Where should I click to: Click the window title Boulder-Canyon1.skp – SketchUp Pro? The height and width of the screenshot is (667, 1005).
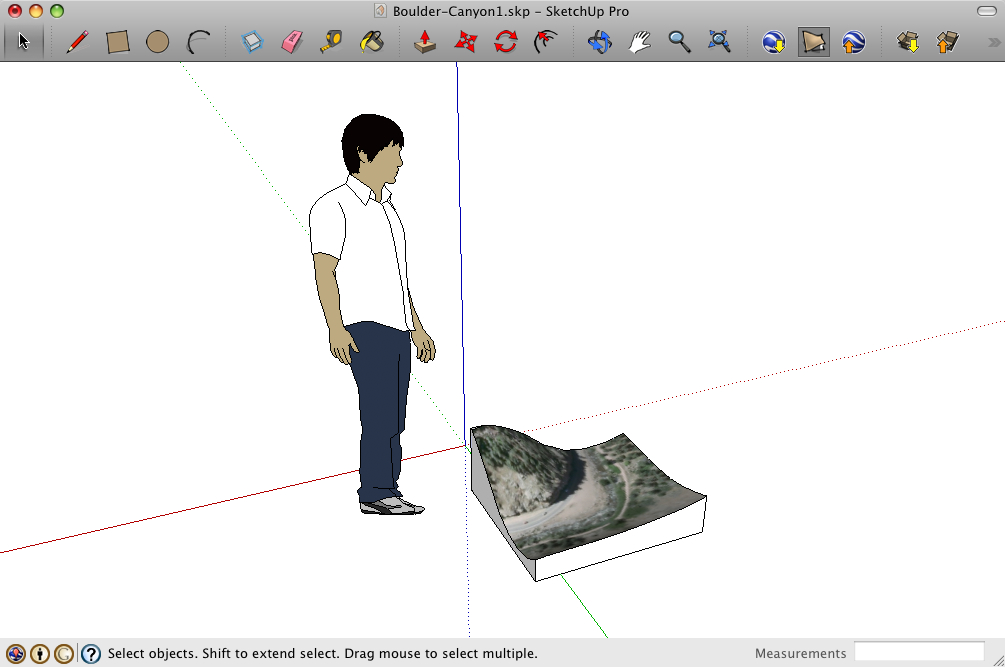click(511, 12)
